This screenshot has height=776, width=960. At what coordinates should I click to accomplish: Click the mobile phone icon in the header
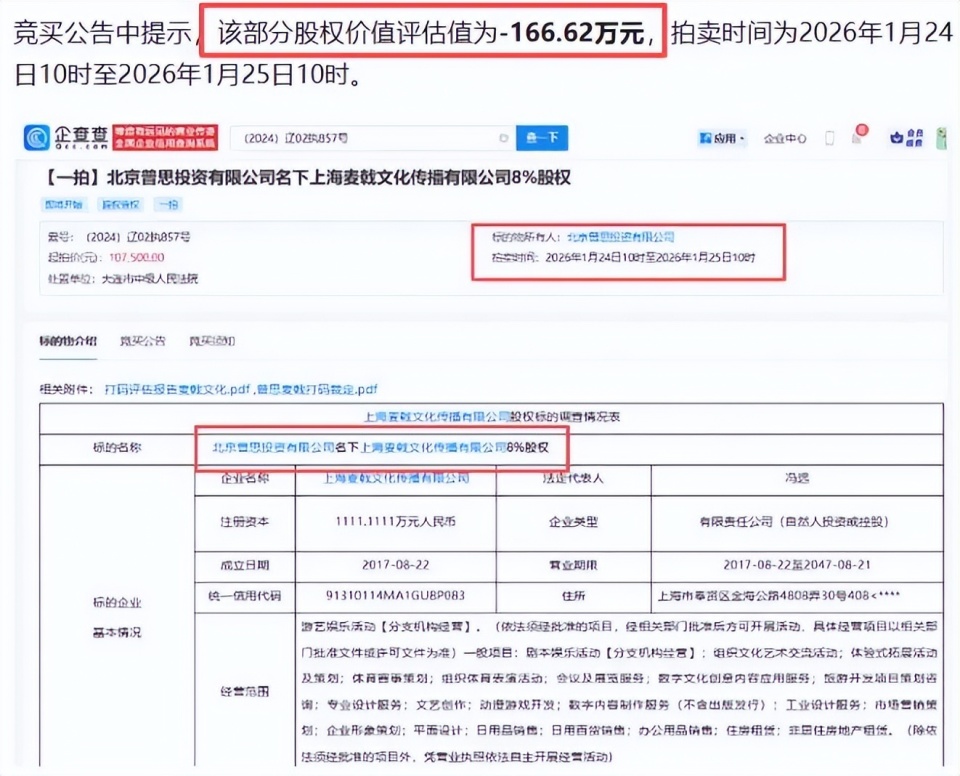830,138
